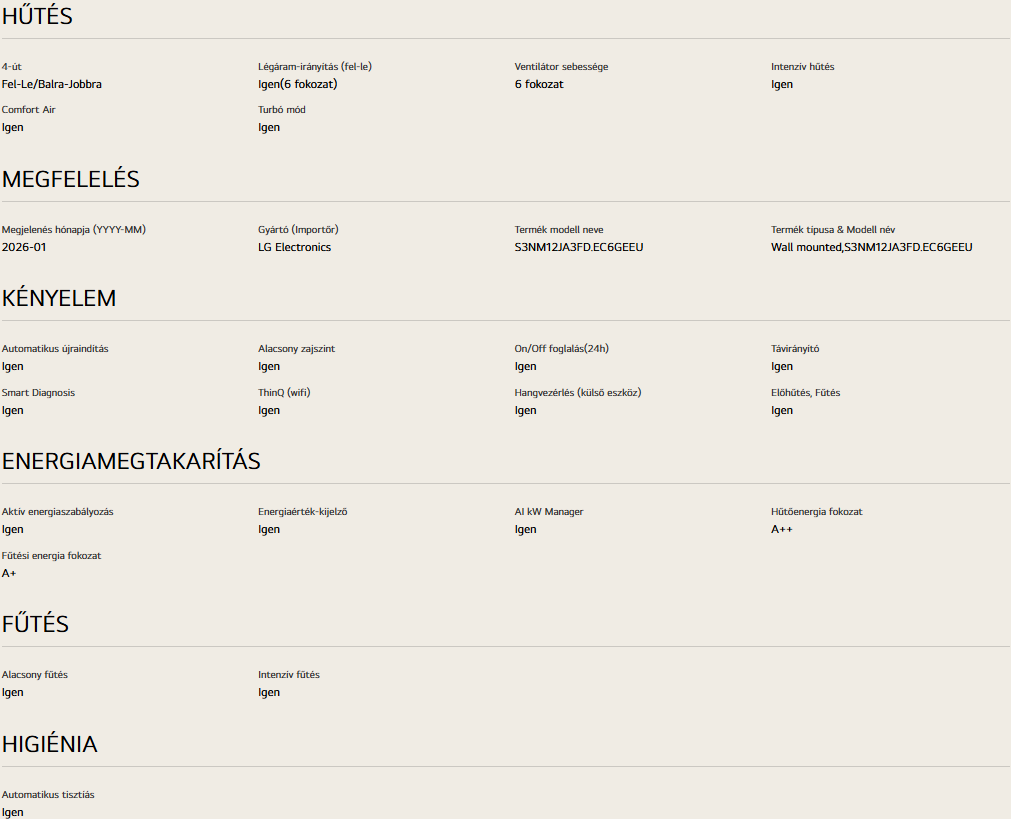1011x819 pixels.
Task: Click the model name S3NM12JA3FD.EC6GEEU value
Action: (578, 247)
